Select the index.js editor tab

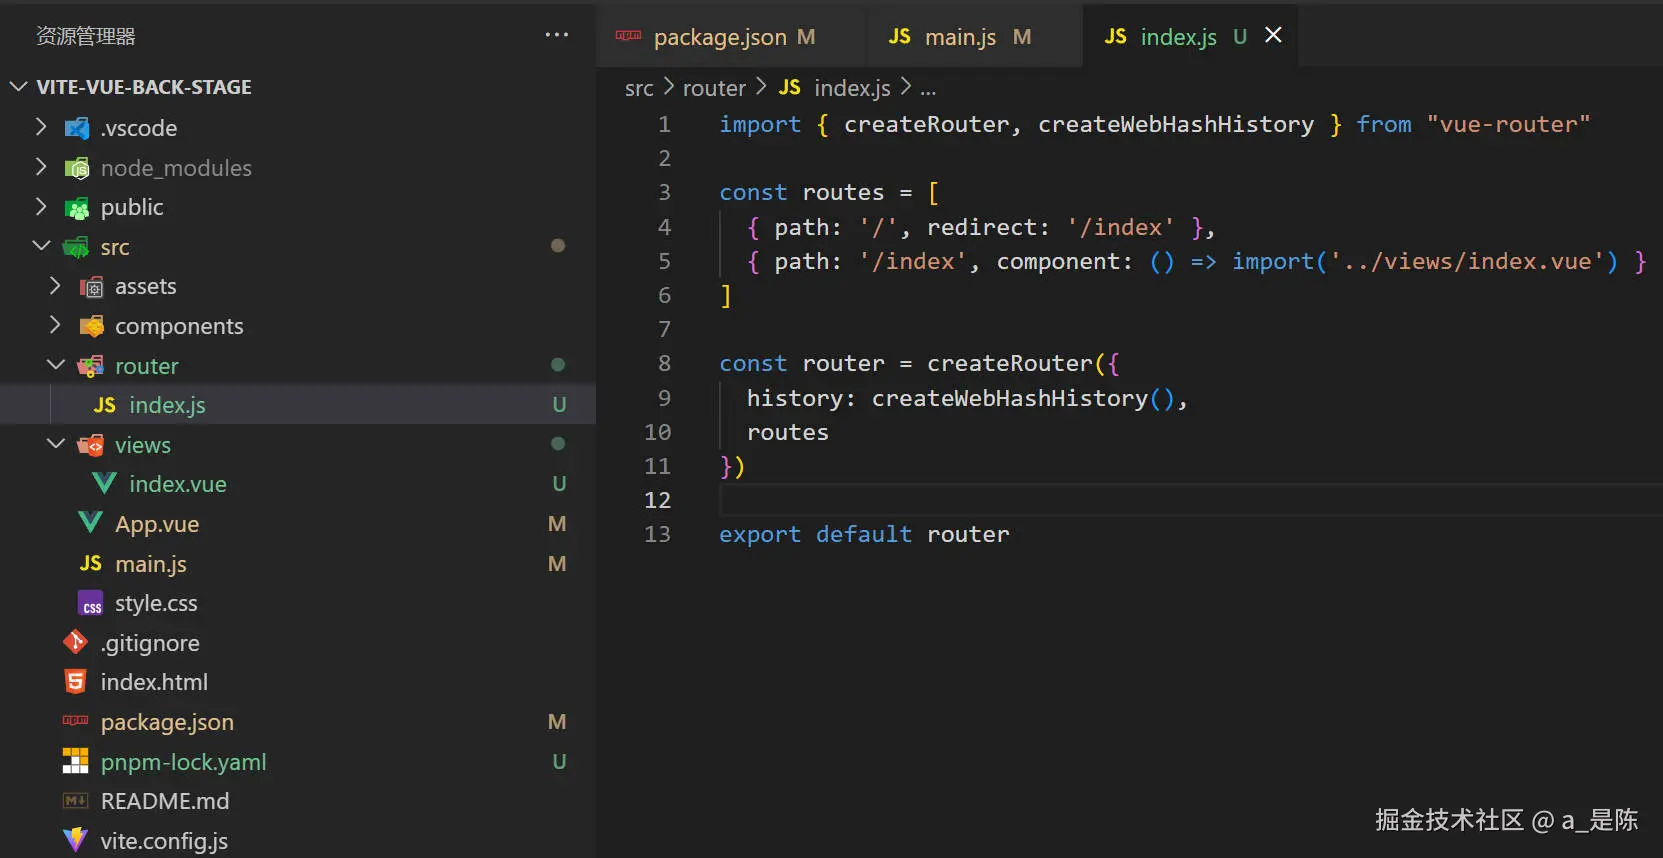pyautogui.click(x=1190, y=36)
